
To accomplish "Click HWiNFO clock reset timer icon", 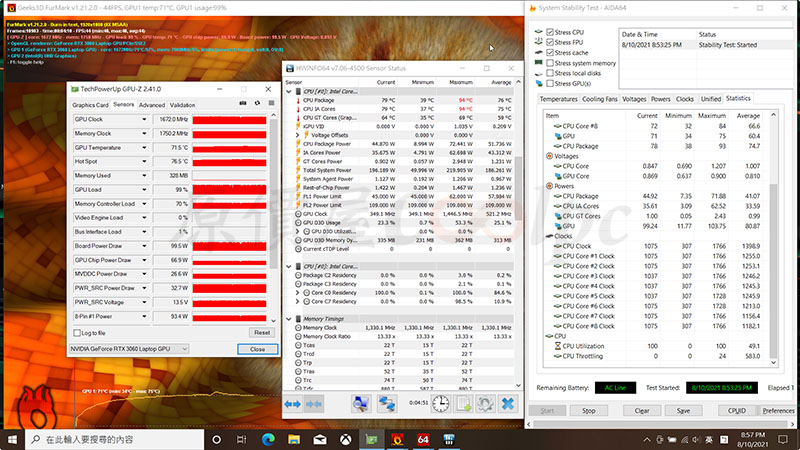I will [x=440, y=404].
